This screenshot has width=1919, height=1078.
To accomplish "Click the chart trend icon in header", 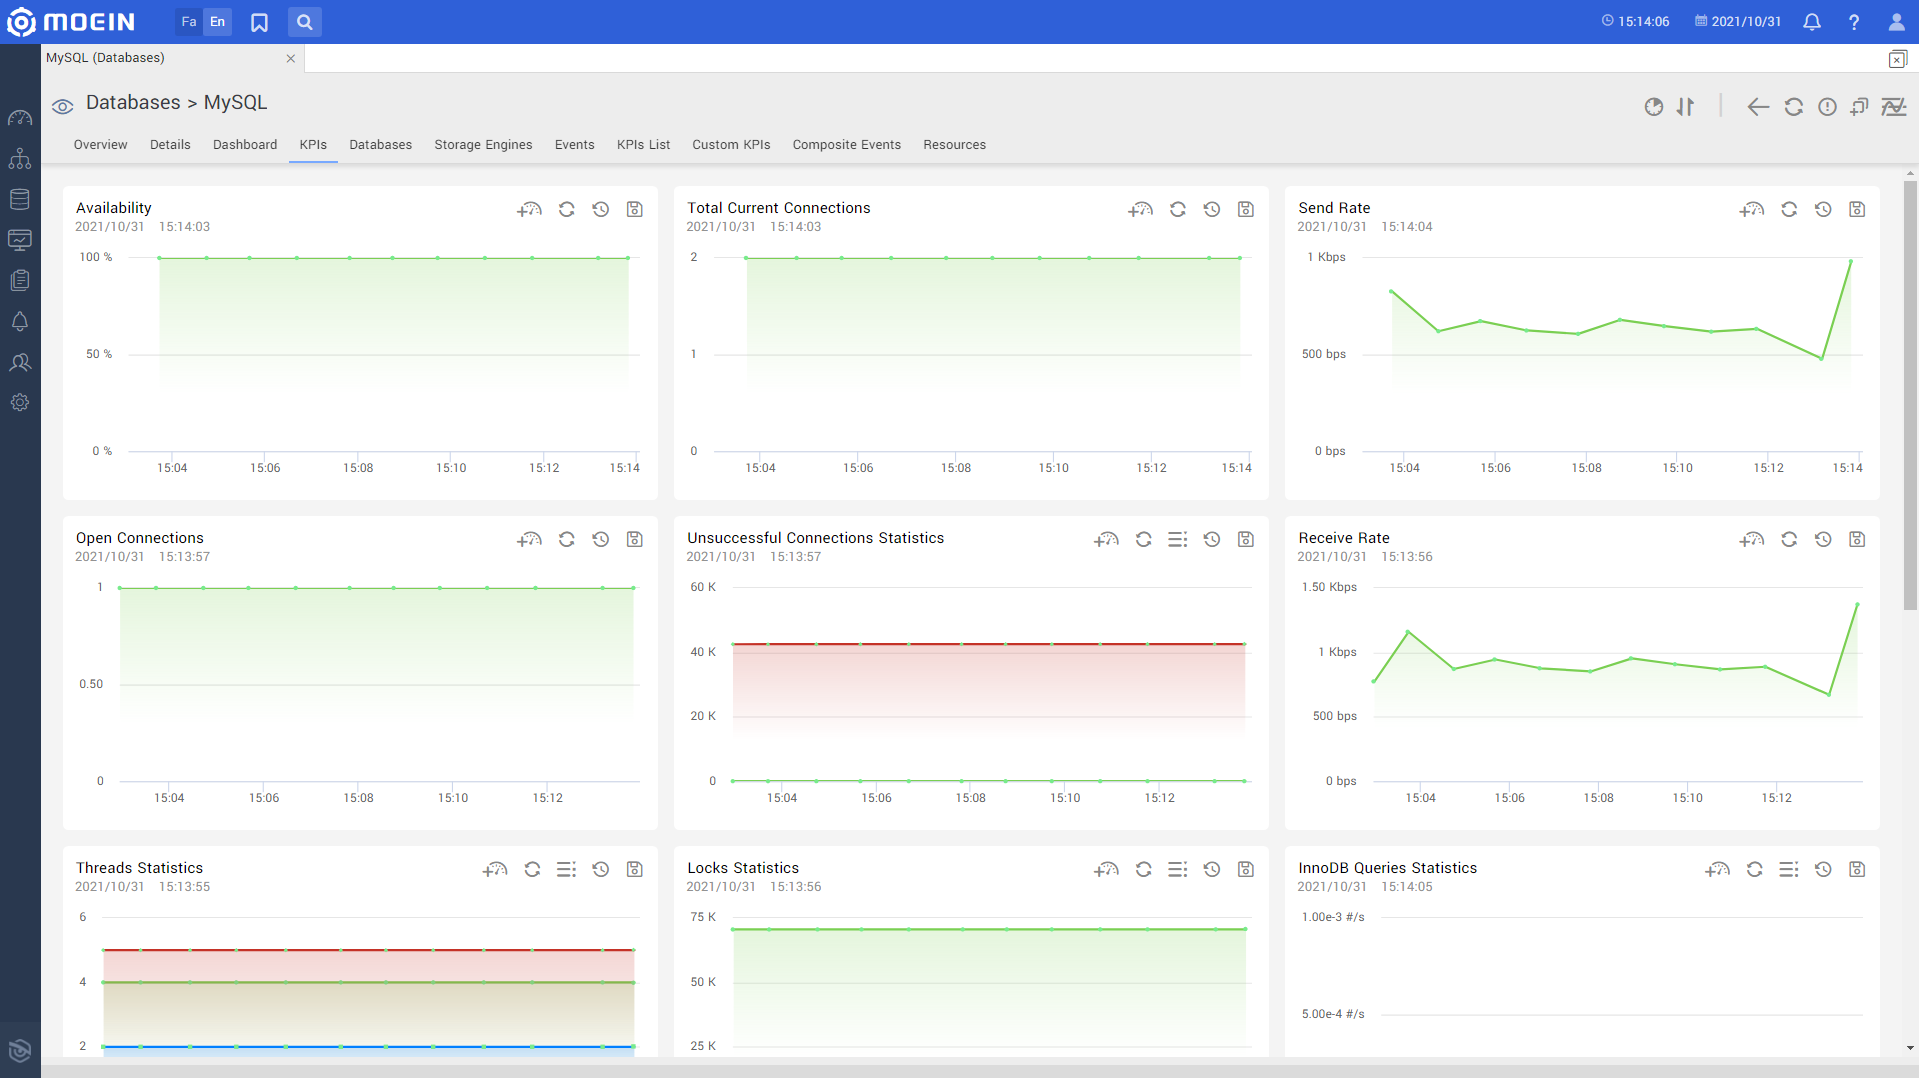I will coord(1894,107).
